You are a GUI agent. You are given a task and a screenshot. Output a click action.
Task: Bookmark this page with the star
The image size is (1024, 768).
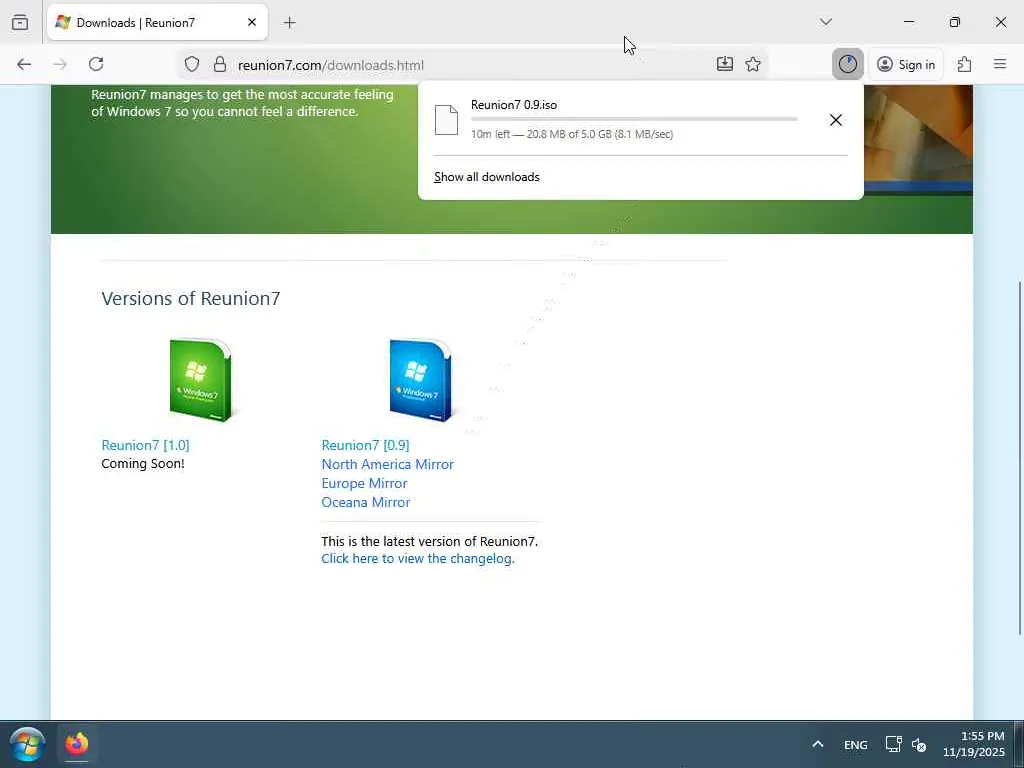click(x=753, y=64)
